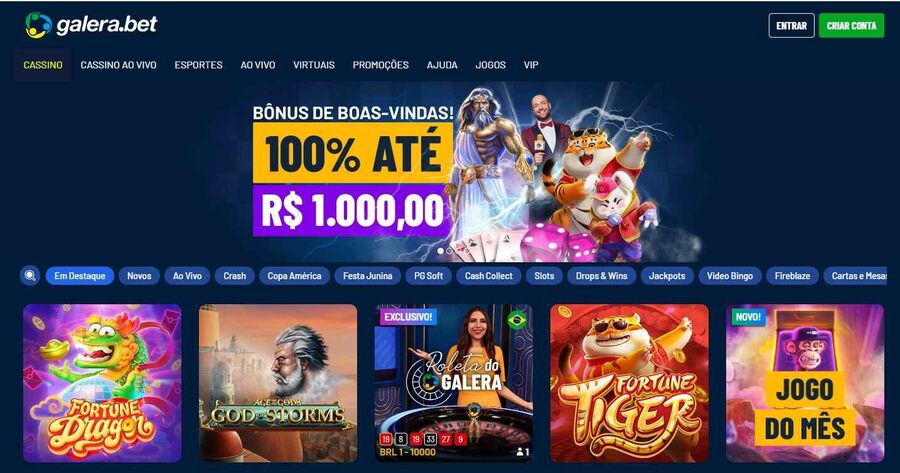This screenshot has height=473, width=900.
Task: Select the PG Soft filter chip
Action: (x=429, y=276)
